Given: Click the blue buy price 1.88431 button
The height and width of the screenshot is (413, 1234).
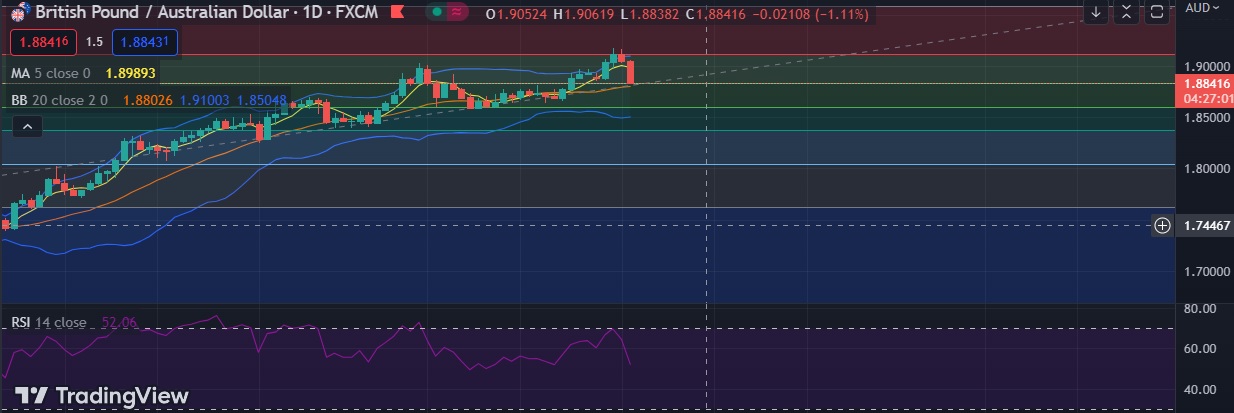Looking at the screenshot, I should click(146, 42).
